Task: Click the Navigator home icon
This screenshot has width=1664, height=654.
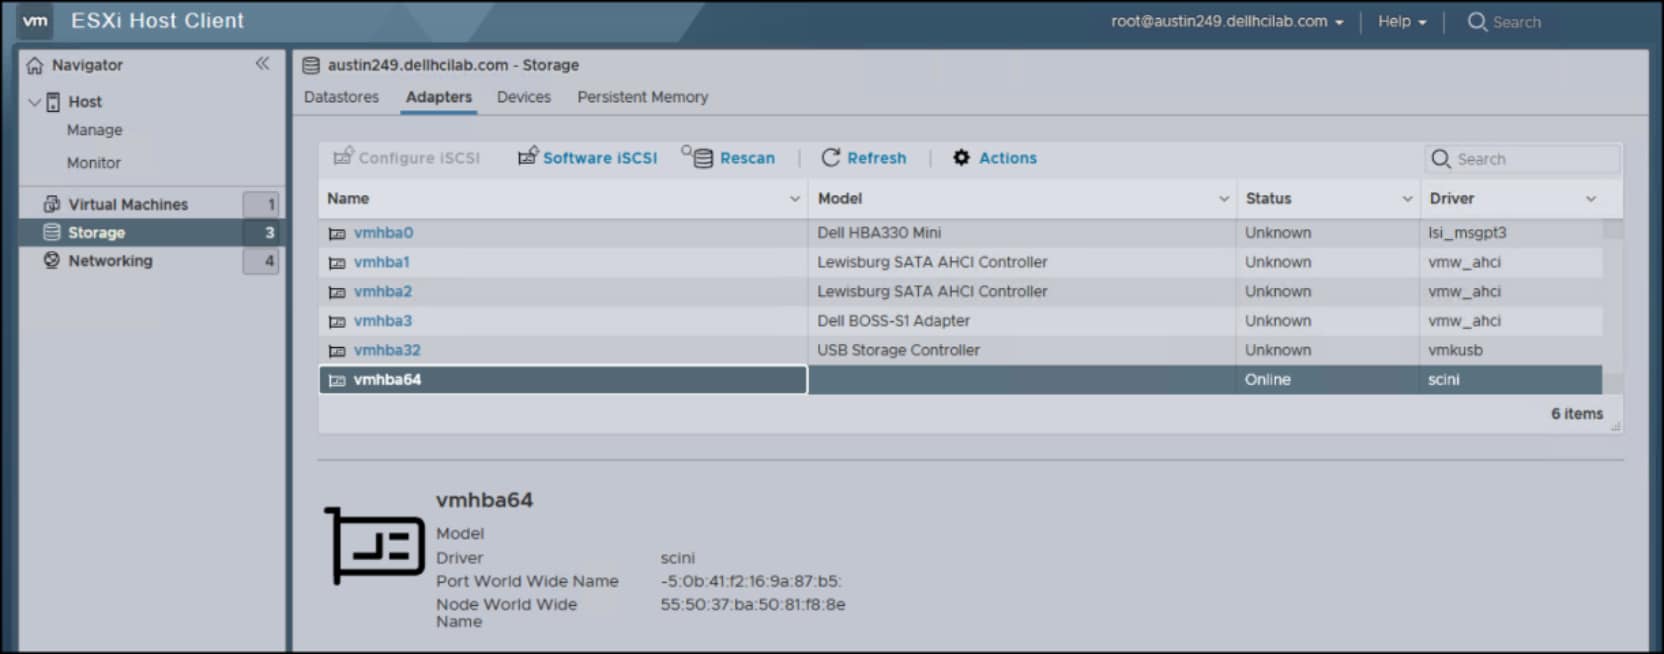Action: 35,65
